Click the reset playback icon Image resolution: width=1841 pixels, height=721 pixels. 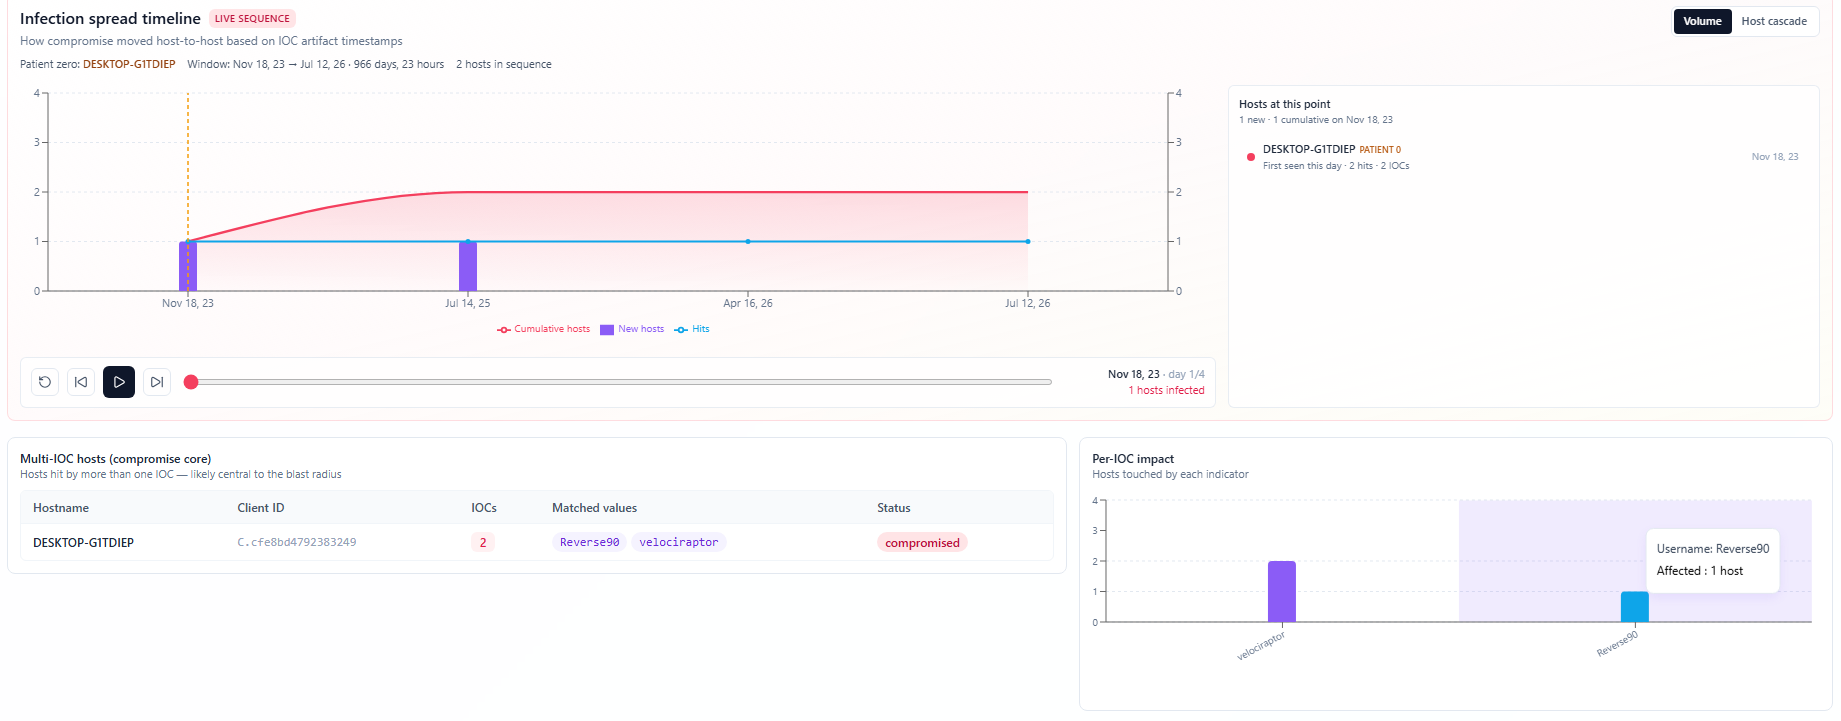coord(45,382)
